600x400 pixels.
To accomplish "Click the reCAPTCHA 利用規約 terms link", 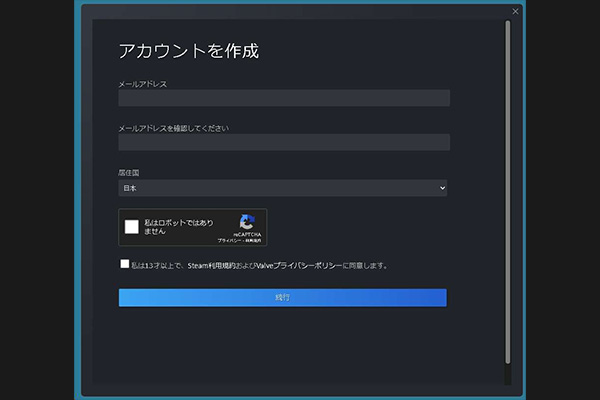I will [x=253, y=241].
